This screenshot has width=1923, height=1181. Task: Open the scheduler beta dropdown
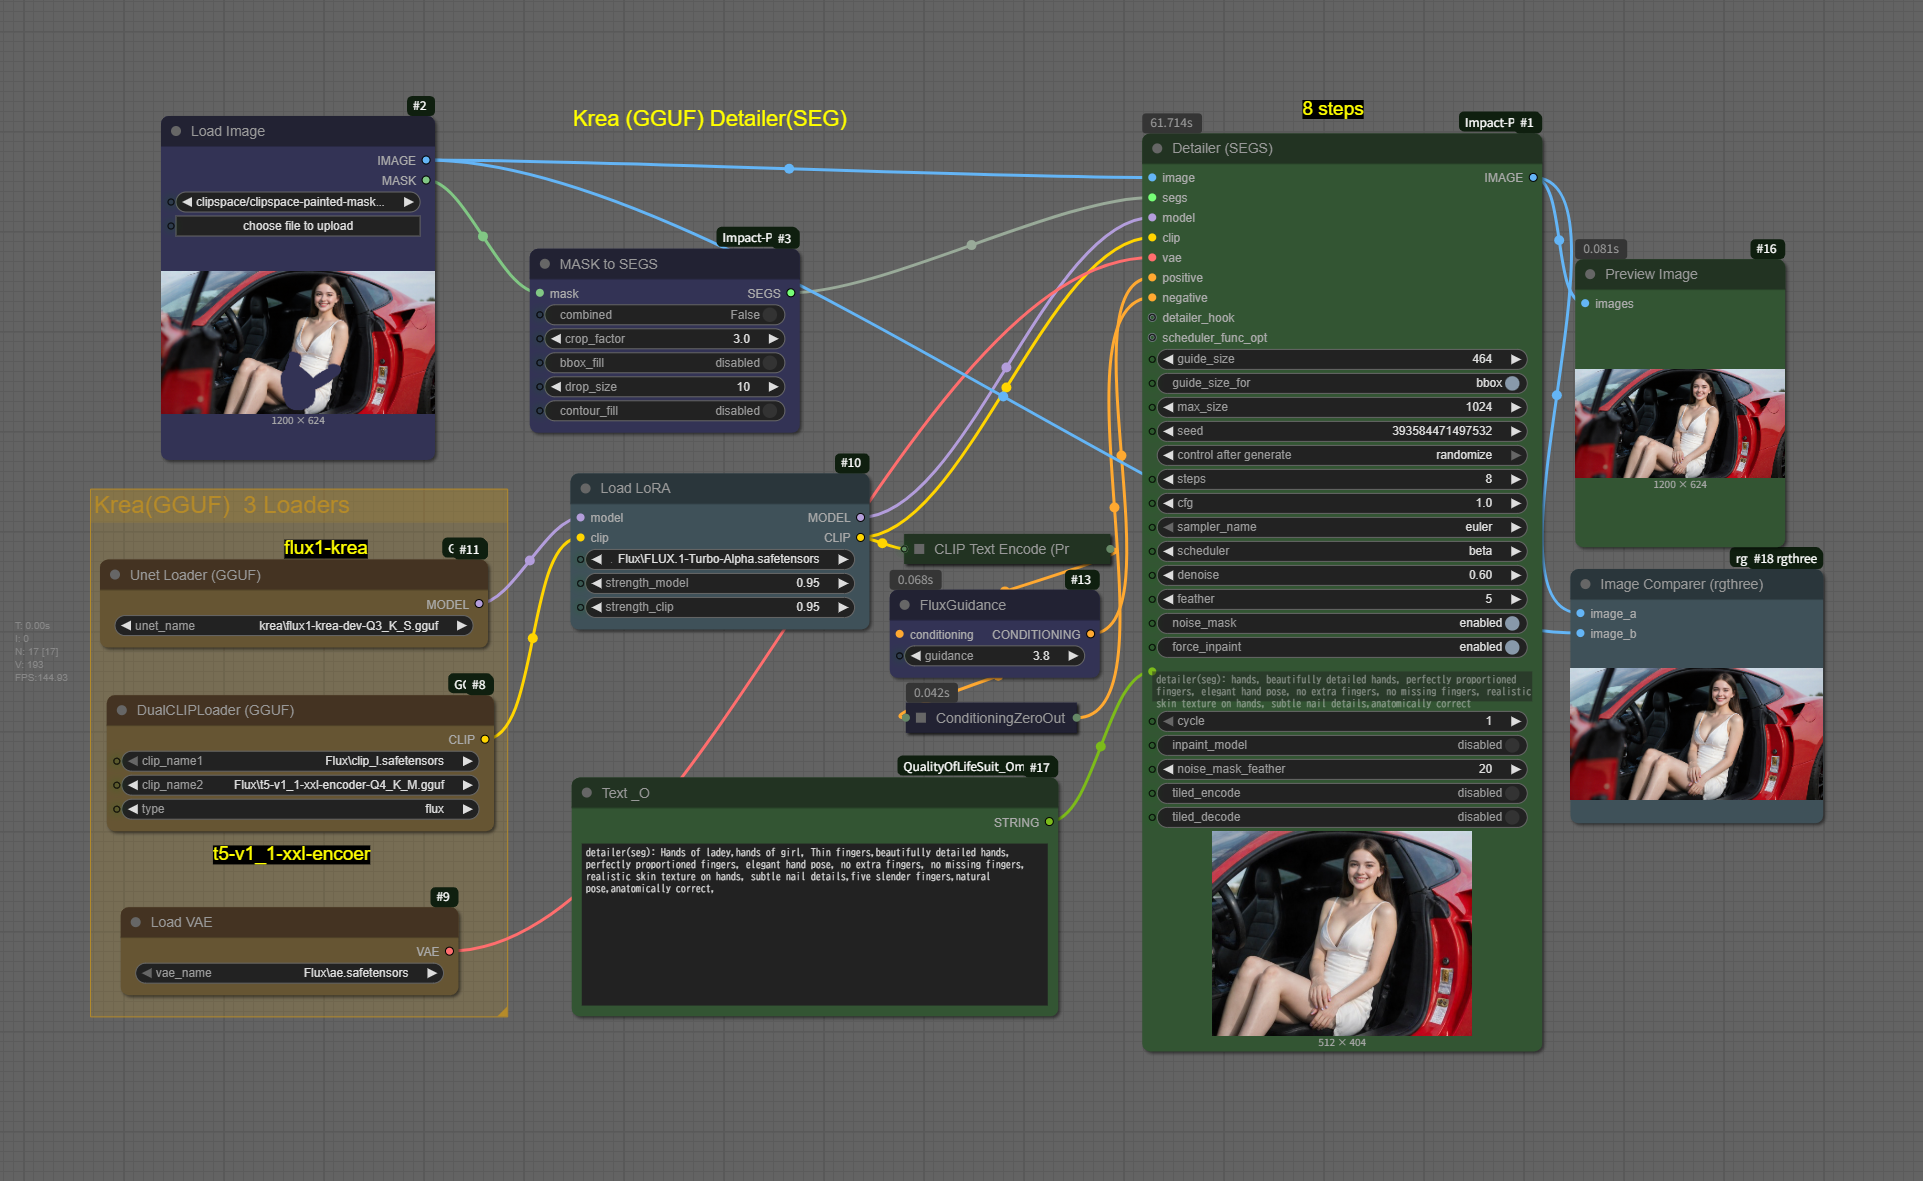pyautogui.click(x=1340, y=551)
